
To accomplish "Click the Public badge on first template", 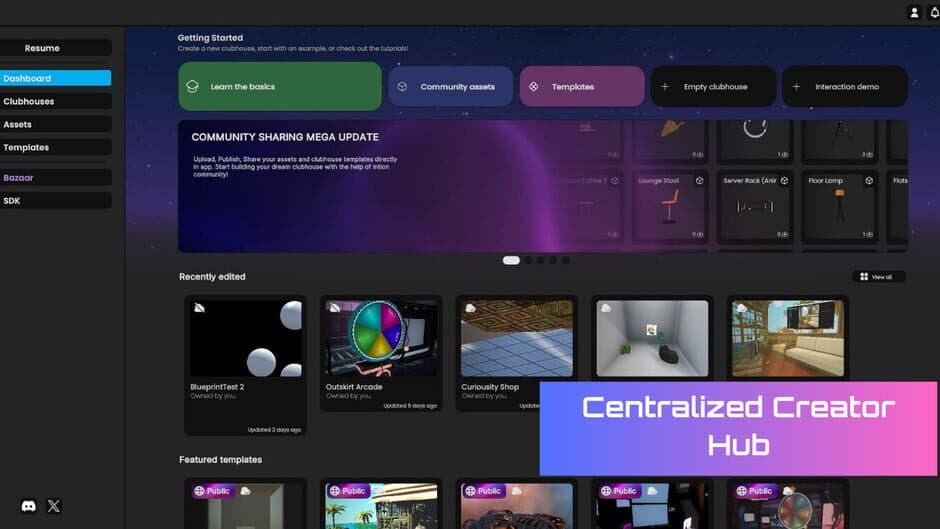I will (x=211, y=491).
